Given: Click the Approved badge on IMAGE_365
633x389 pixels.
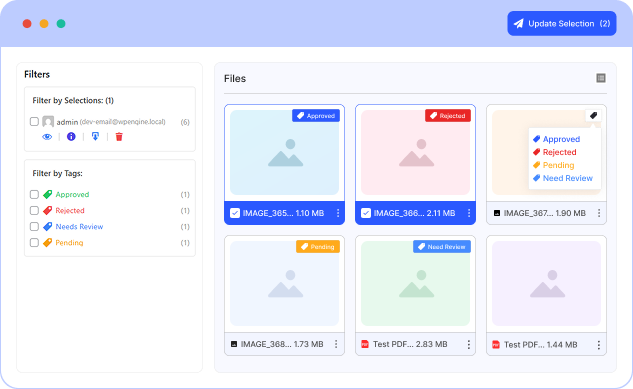Looking at the screenshot, I should (316, 116).
